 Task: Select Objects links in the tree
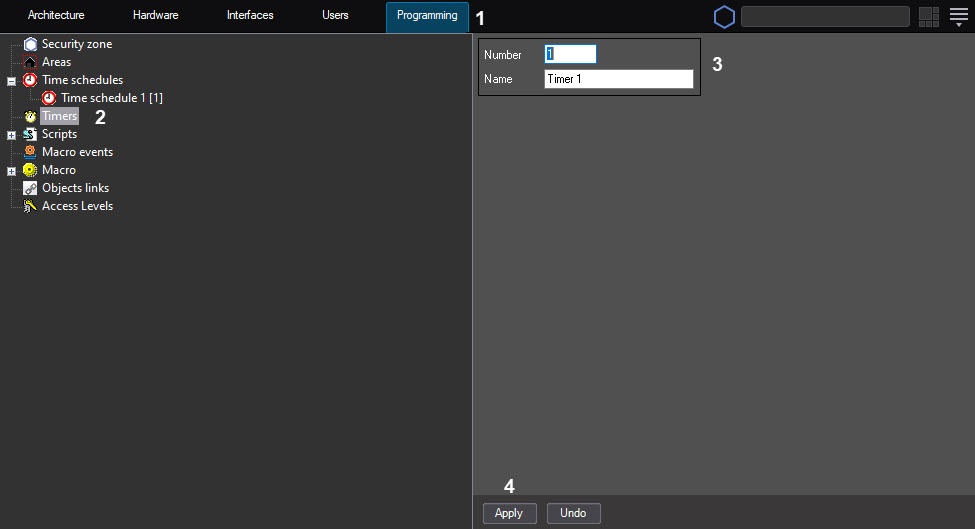[76, 188]
